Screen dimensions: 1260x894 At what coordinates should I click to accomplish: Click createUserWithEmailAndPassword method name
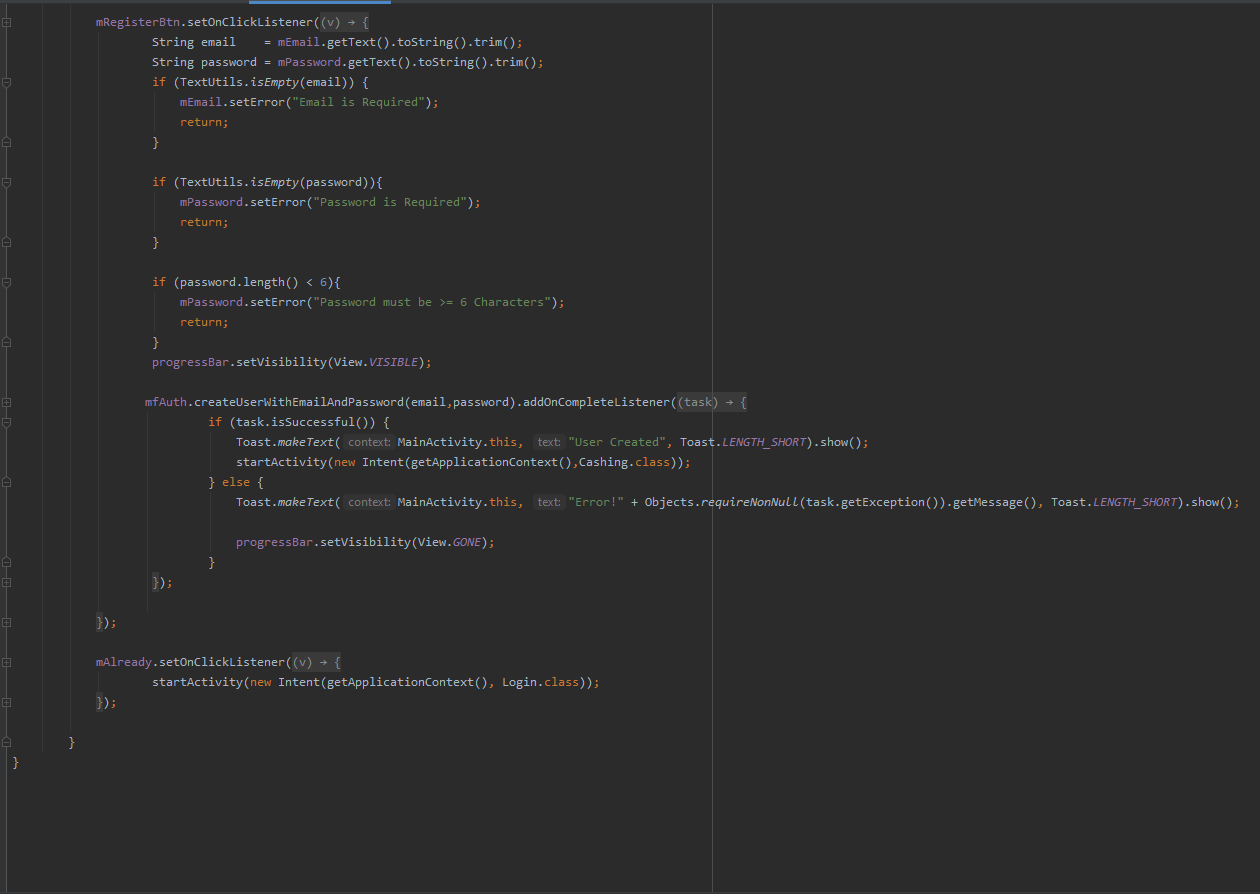[x=299, y=402]
